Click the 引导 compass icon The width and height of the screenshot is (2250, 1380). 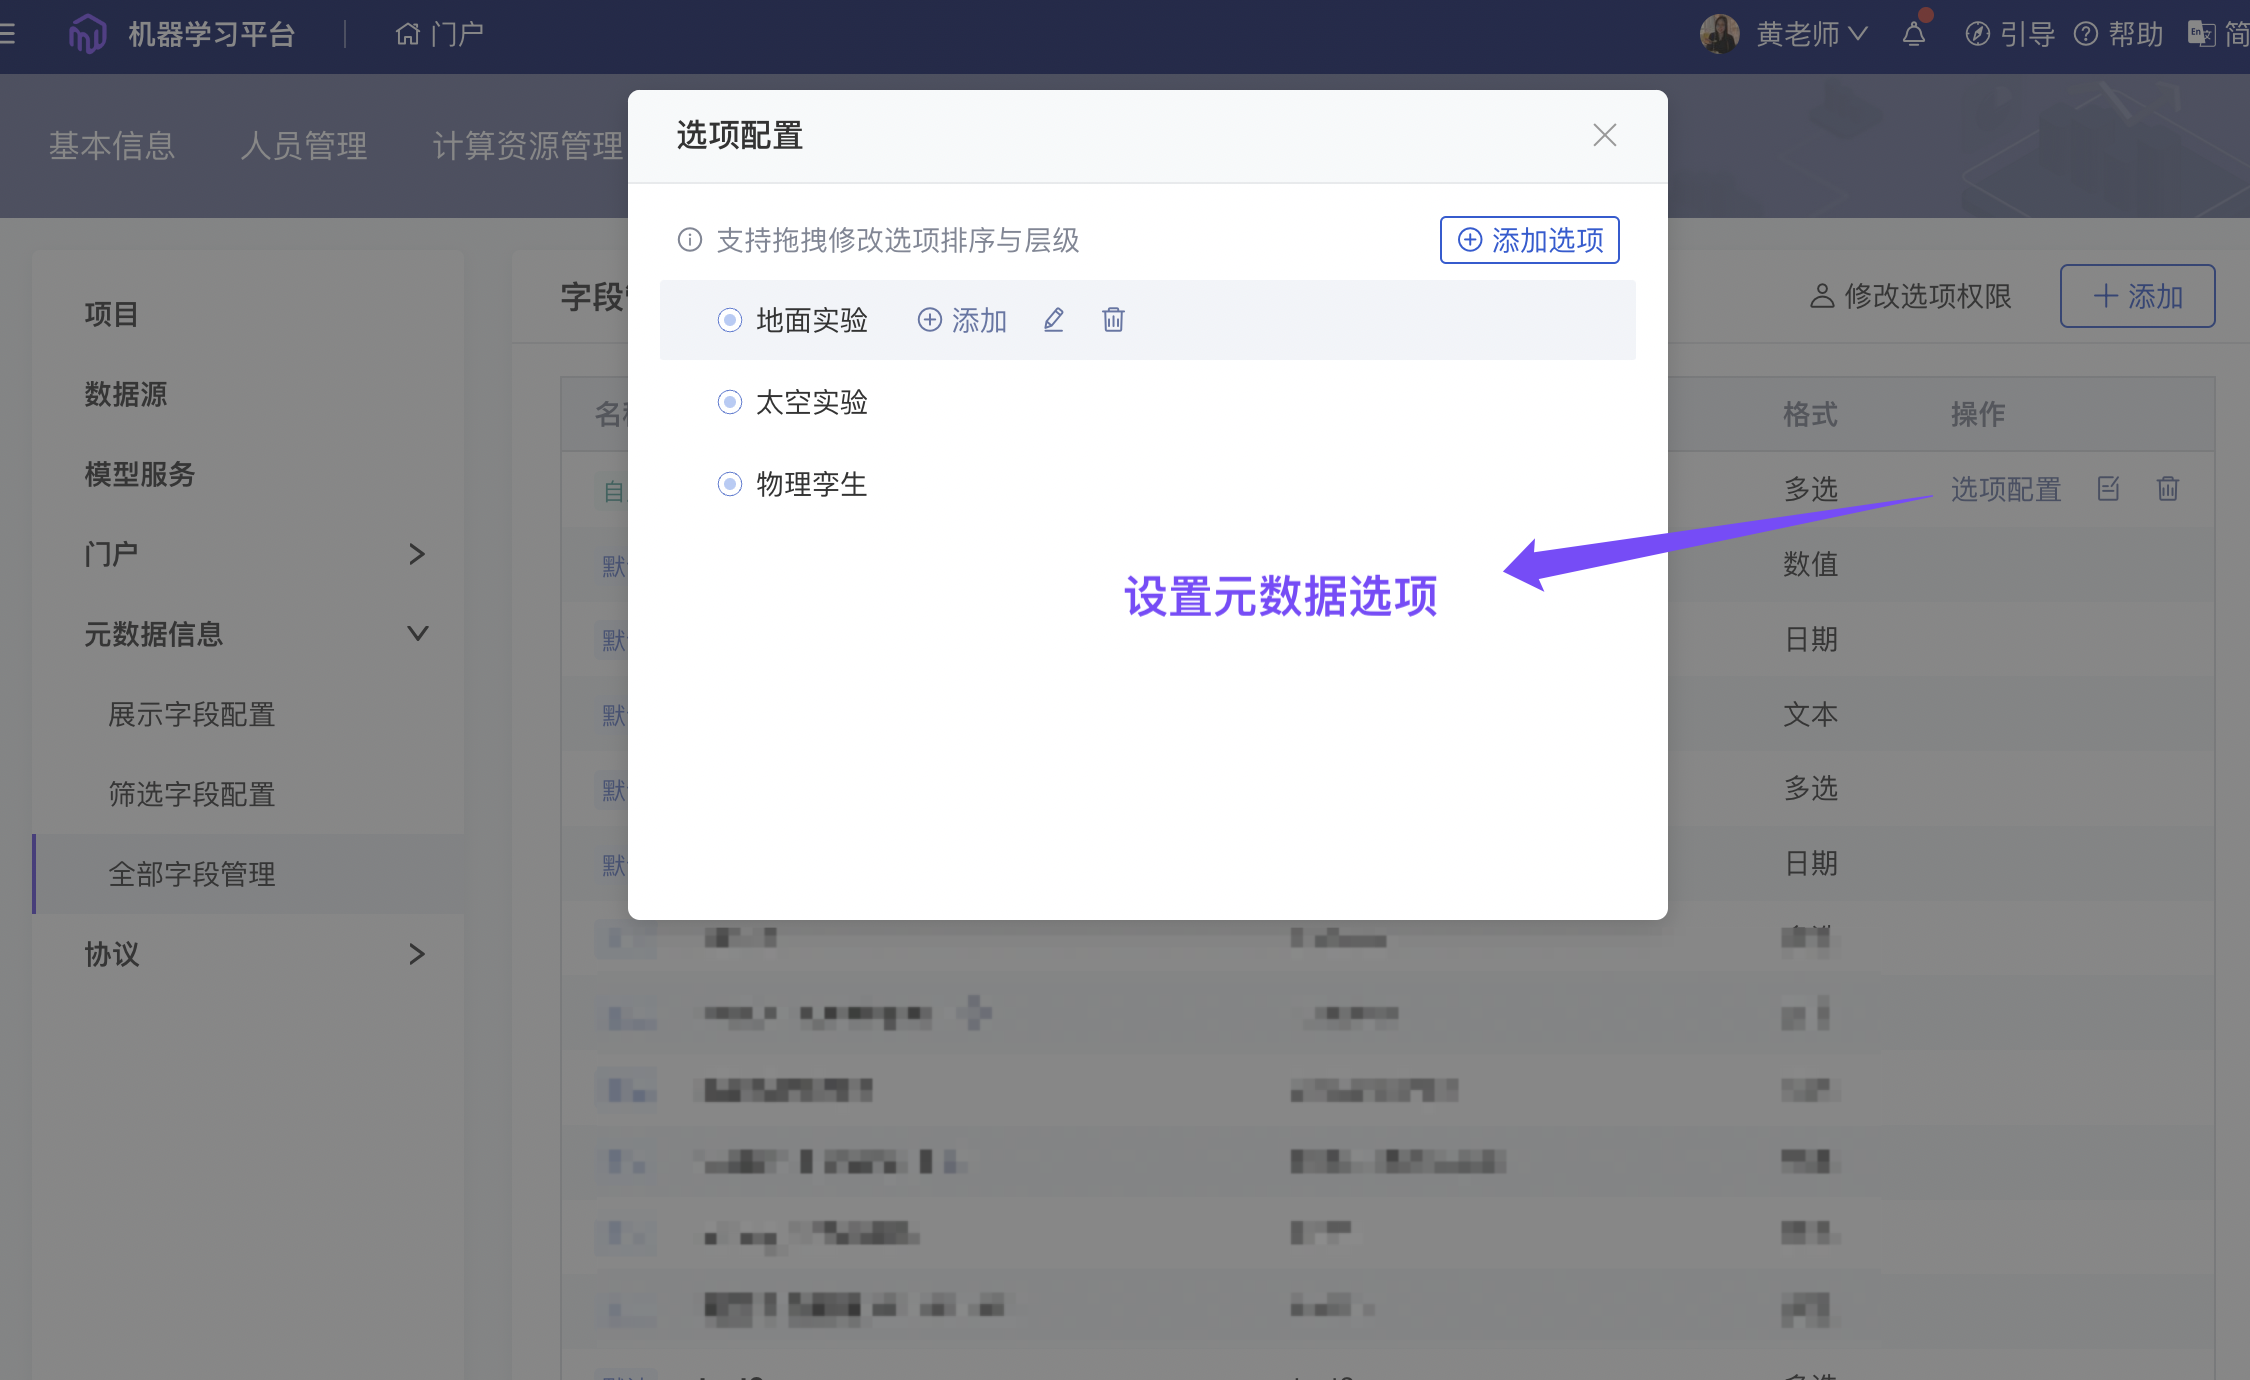[1977, 35]
